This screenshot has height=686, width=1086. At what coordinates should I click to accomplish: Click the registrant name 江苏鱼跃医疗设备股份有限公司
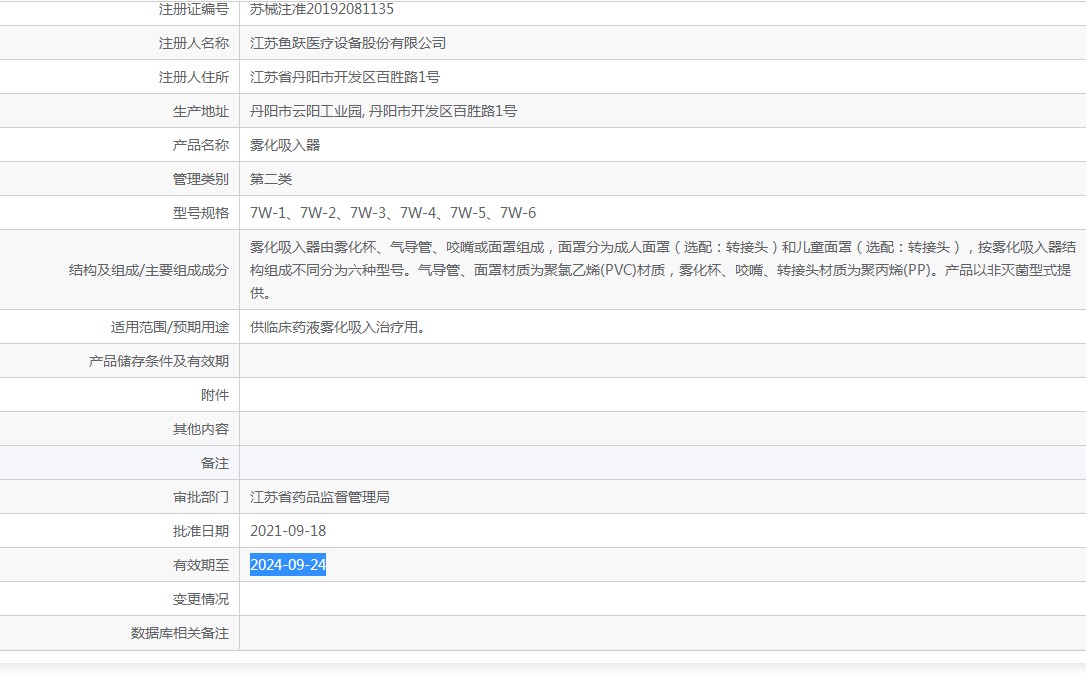(348, 43)
